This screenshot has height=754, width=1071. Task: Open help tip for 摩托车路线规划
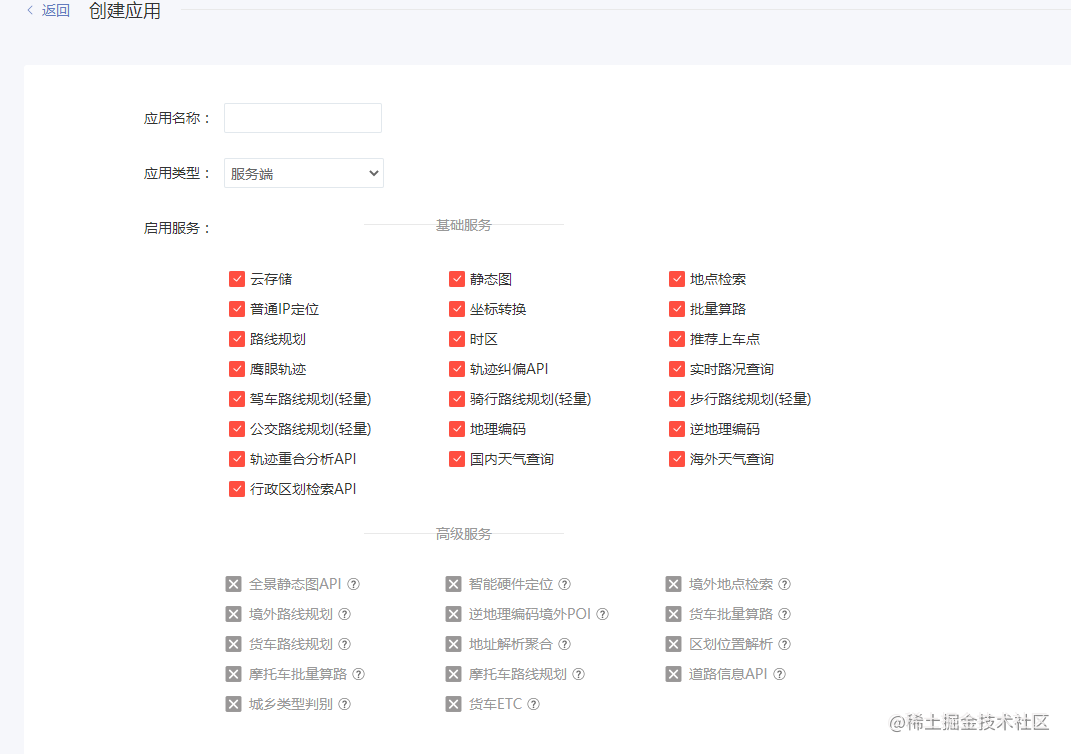pos(580,674)
